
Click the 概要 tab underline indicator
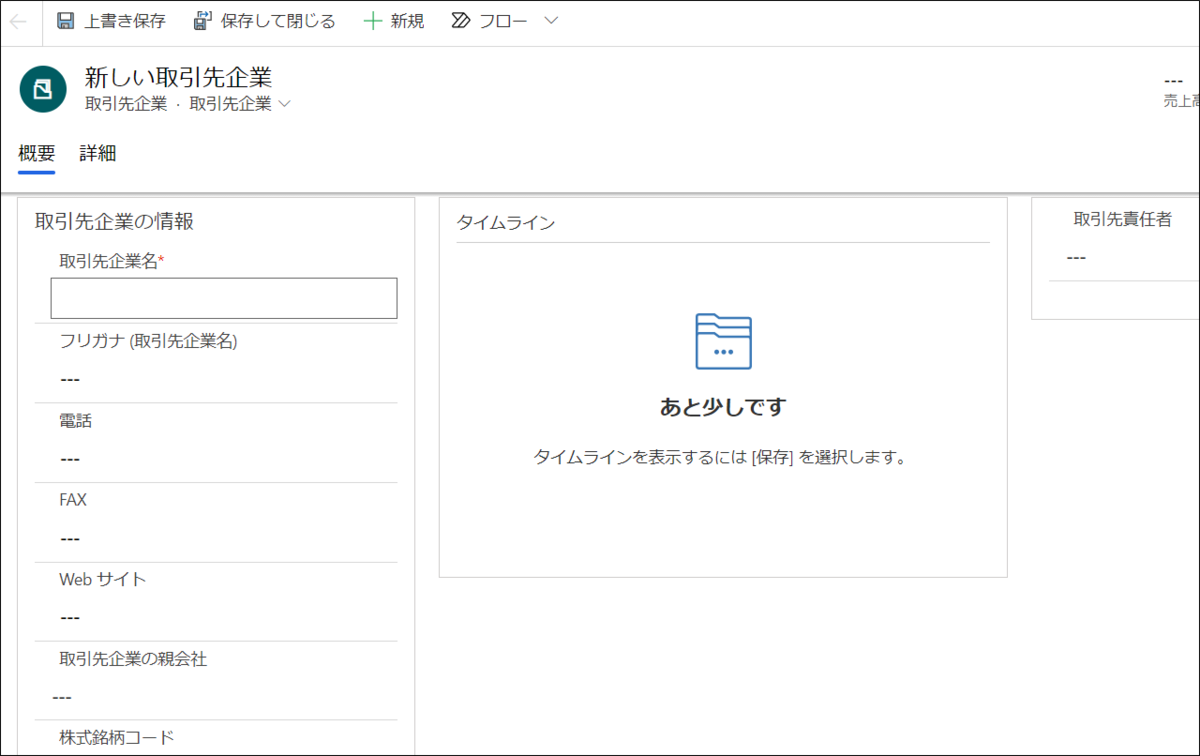pyautogui.click(x=36, y=174)
